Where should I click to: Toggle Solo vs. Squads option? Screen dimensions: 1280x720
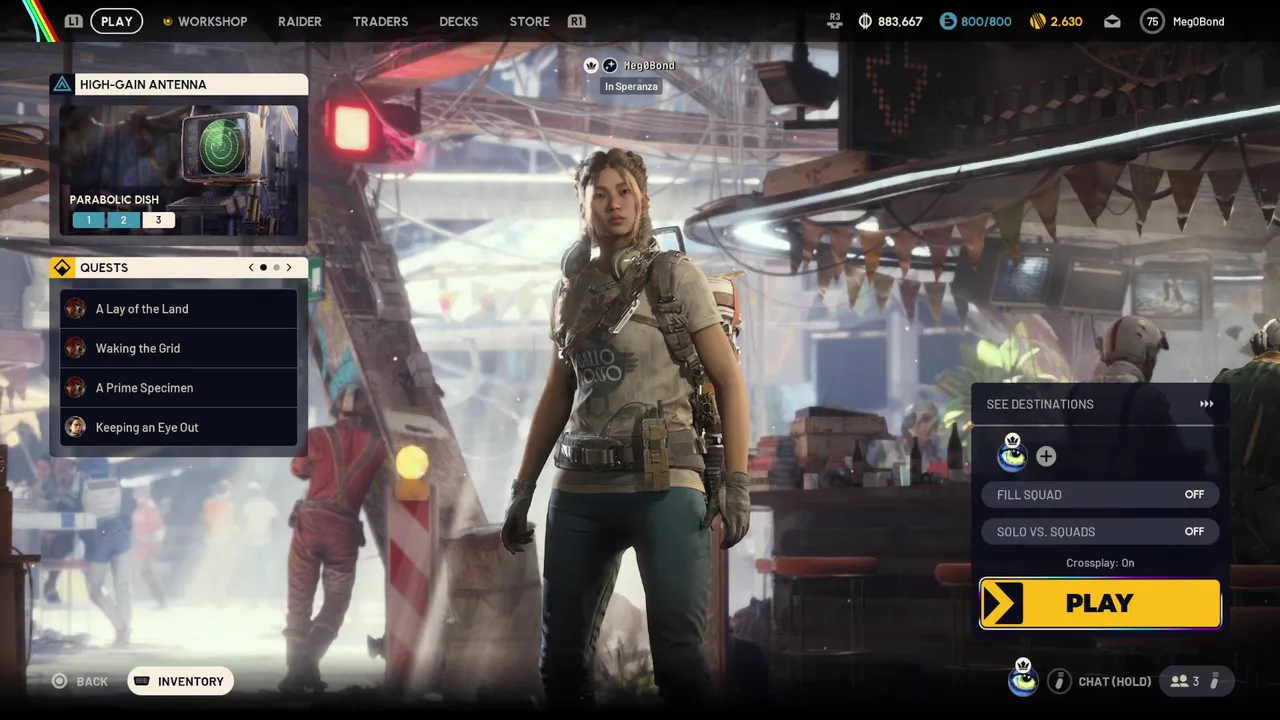coord(1100,531)
